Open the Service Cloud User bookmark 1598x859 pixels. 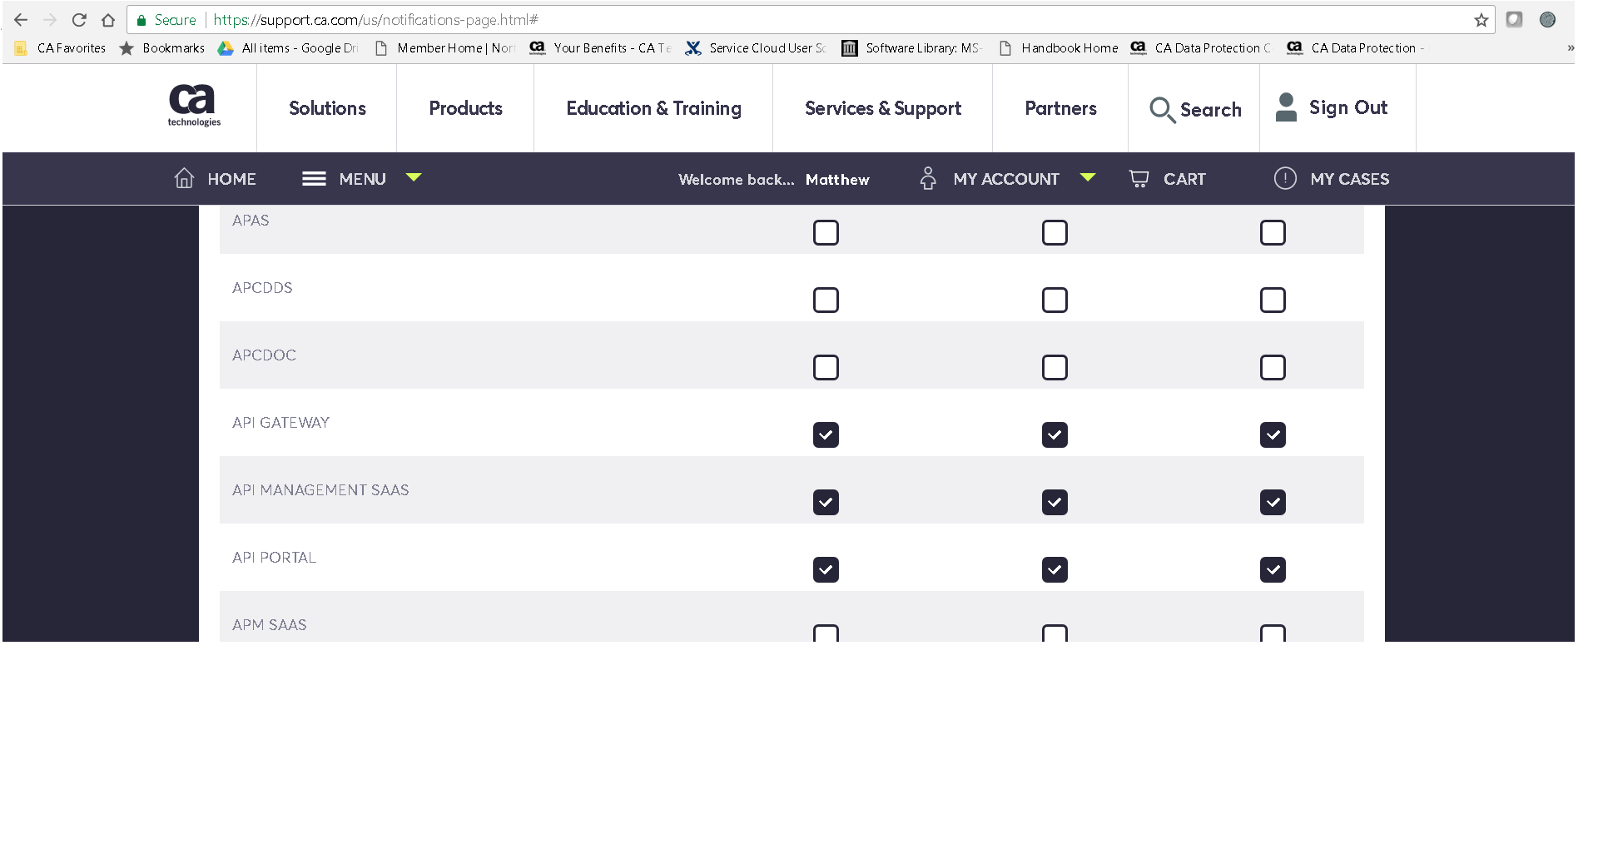pos(756,48)
